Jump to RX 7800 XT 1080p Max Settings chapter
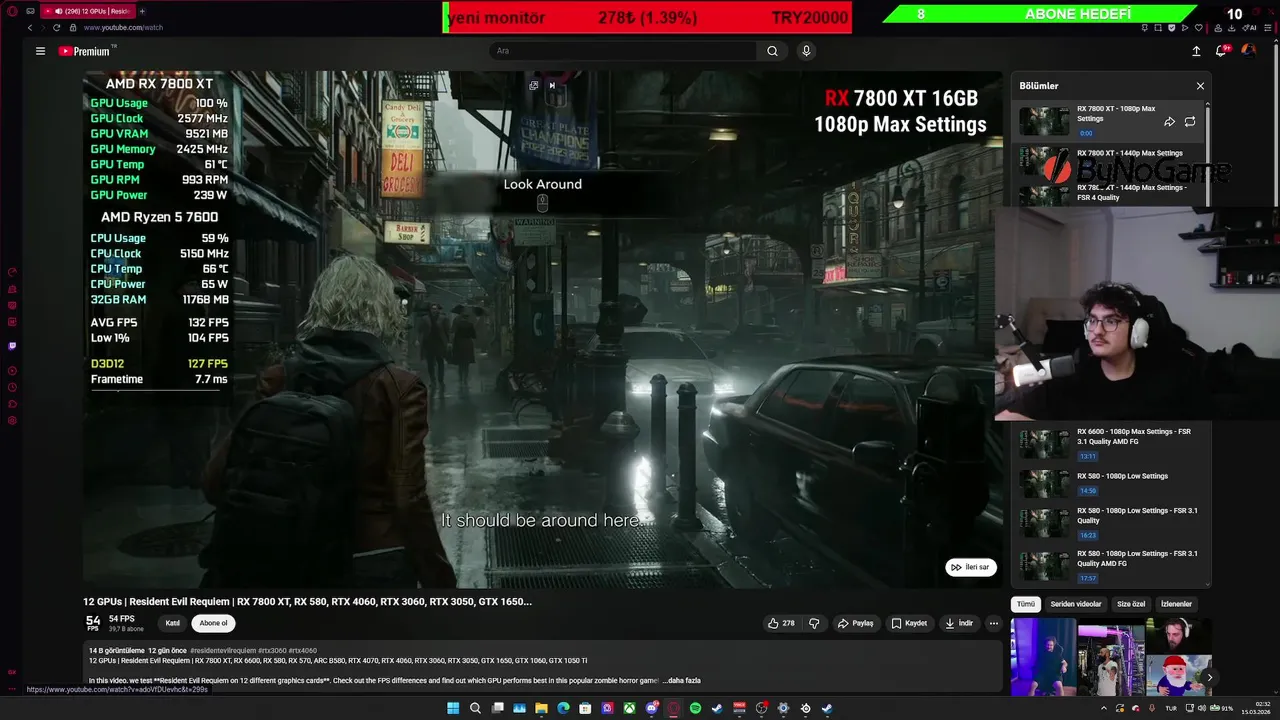The width and height of the screenshot is (1280, 720). [x=1109, y=120]
